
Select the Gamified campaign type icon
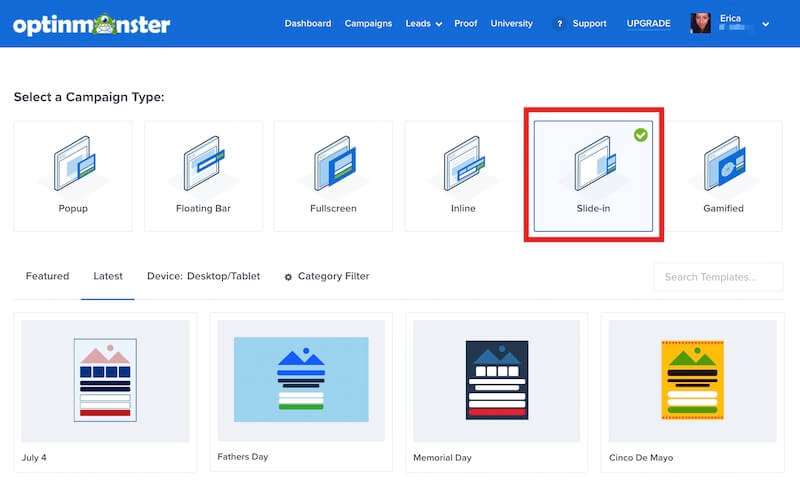tap(724, 163)
